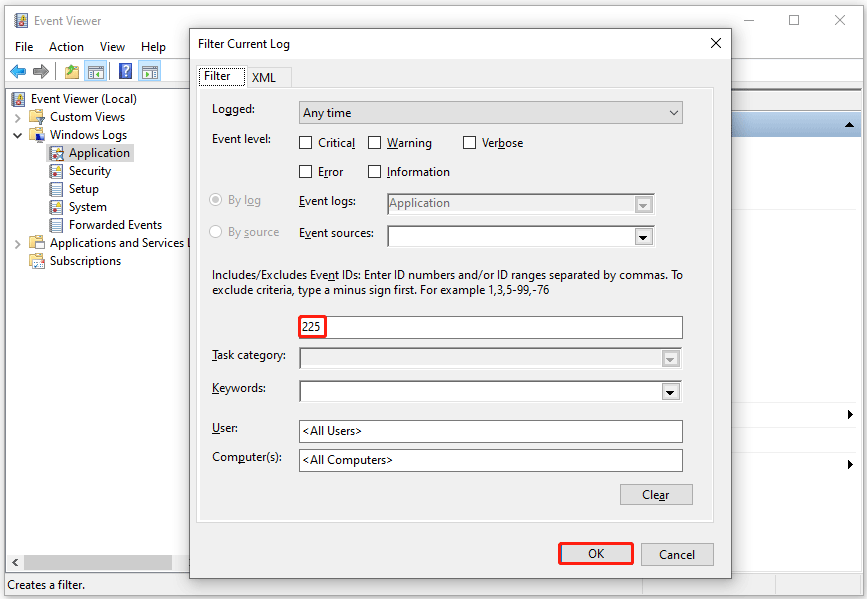Image resolution: width=867 pixels, height=599 pixels.
Task: Click the Application log icon in tree
Action: point(56,153)
